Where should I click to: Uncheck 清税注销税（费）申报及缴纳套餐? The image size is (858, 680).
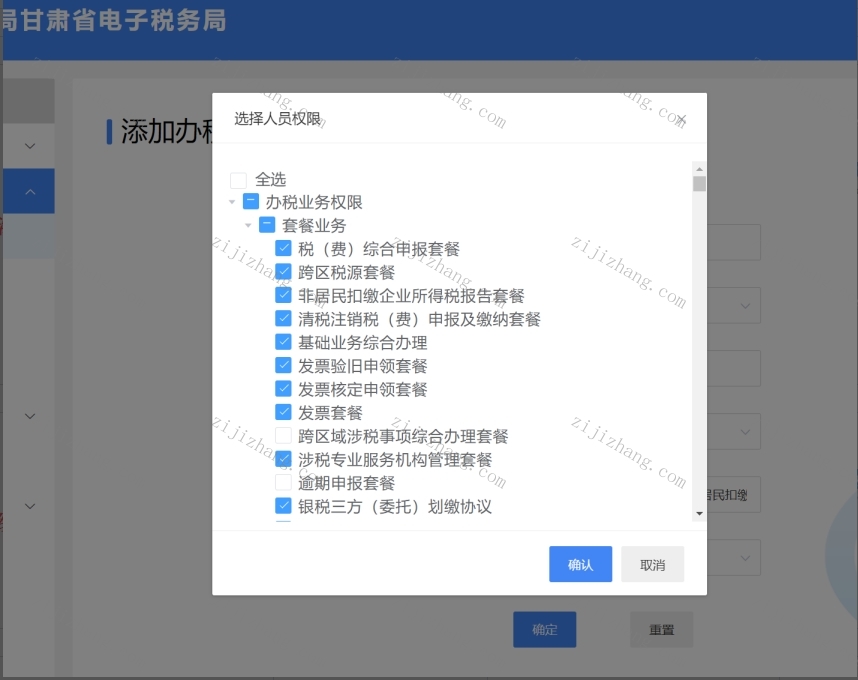283,318
